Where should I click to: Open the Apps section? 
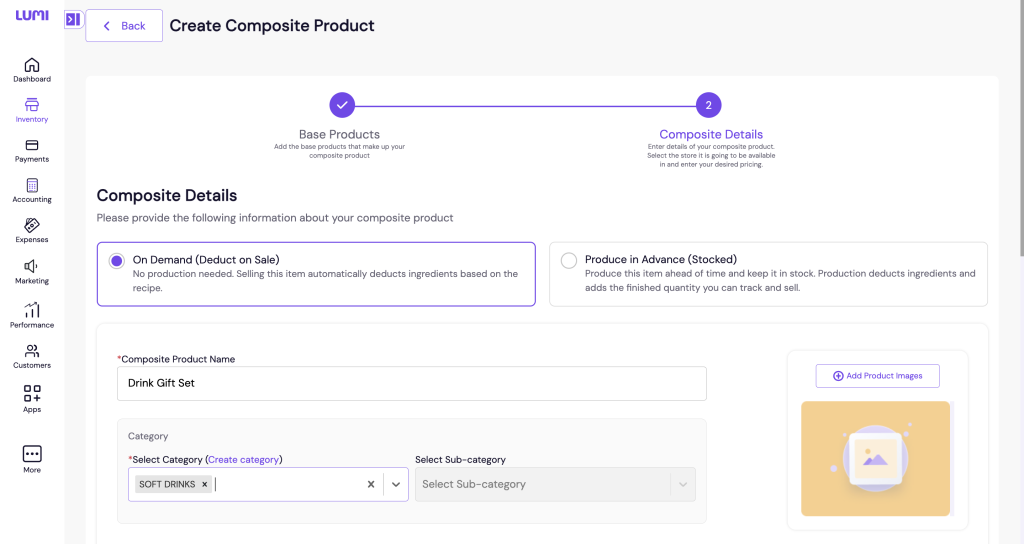tap(32, 399)
